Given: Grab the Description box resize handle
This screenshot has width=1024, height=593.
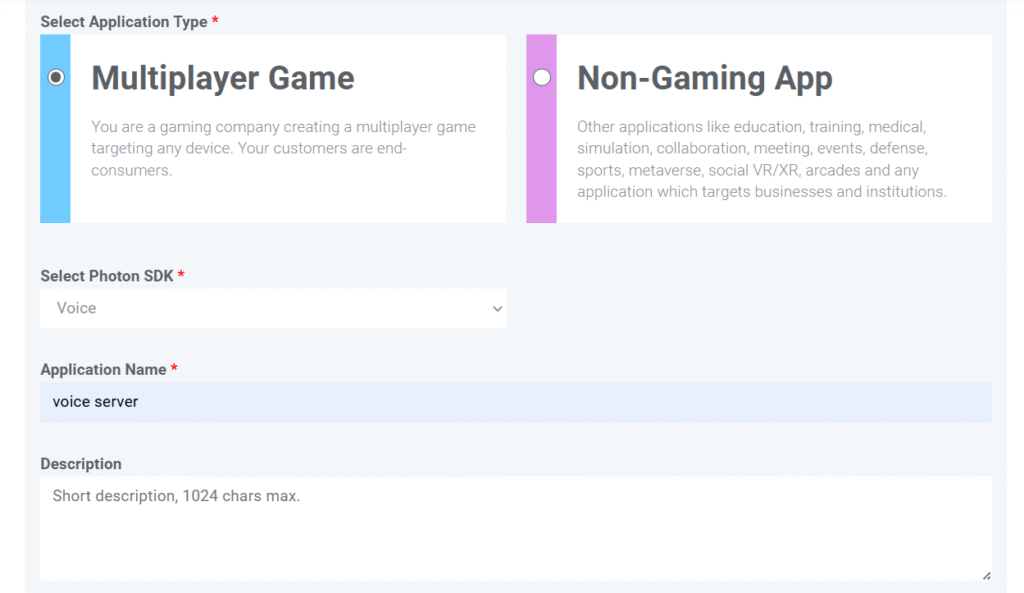Looking at the screenshot, I should click(986, 575).
